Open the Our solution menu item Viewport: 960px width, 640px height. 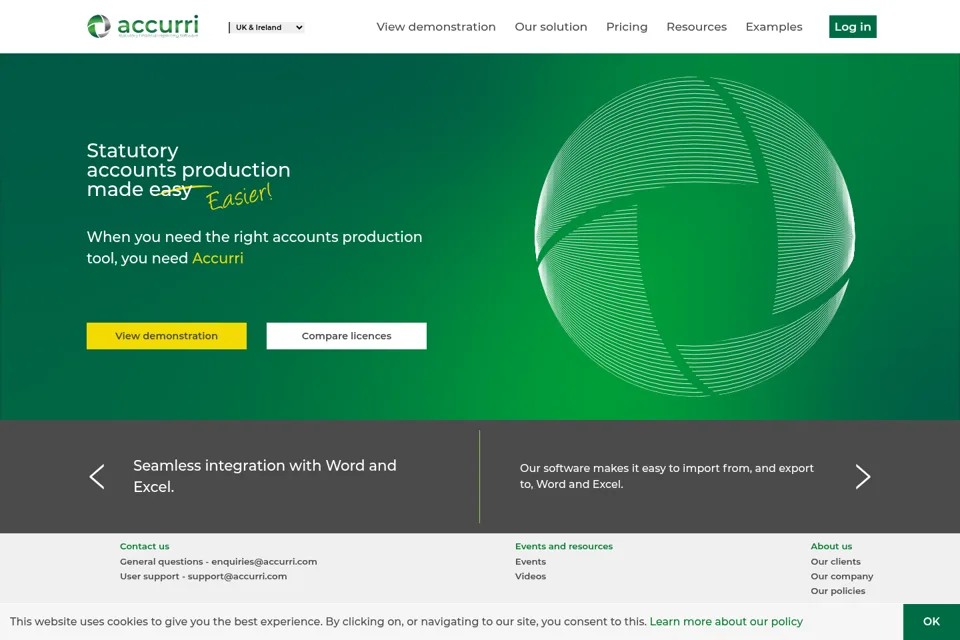[550, 27]
